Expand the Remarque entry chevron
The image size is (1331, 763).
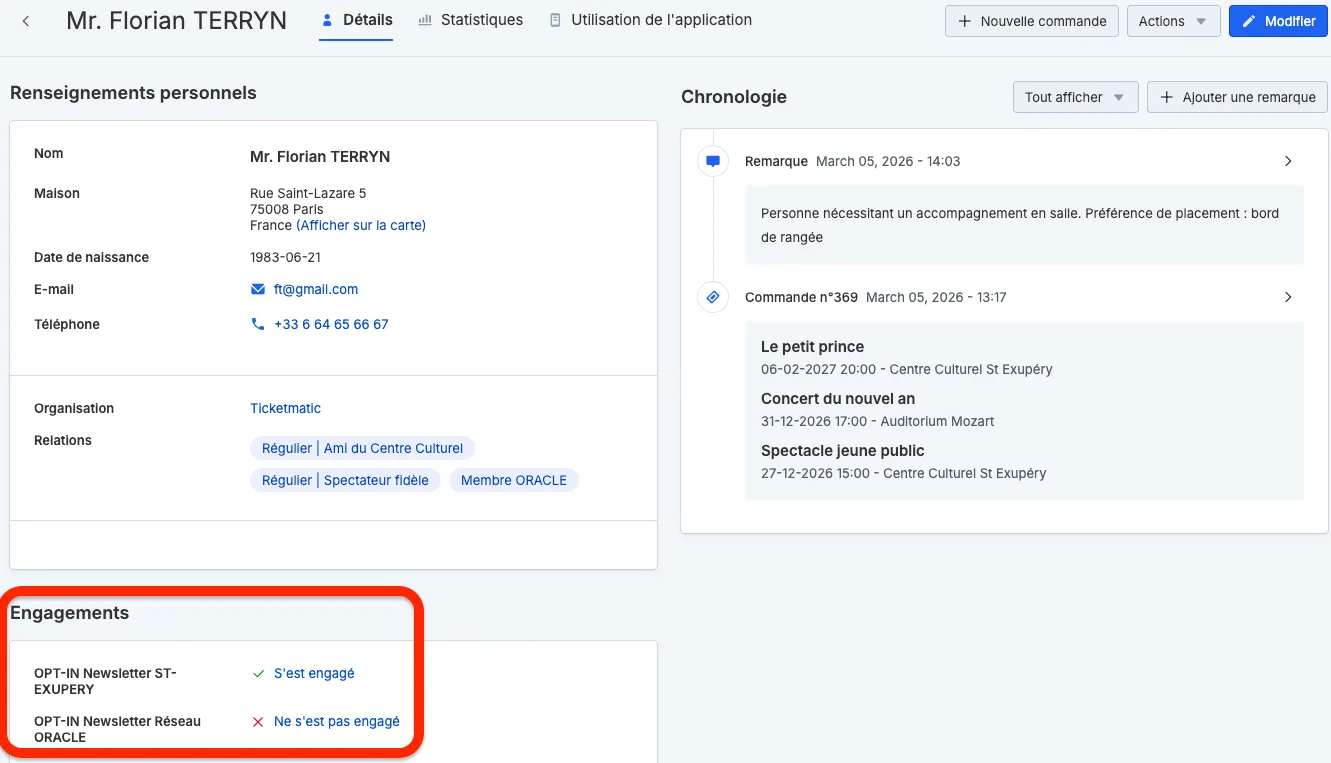pos(1288,161)
